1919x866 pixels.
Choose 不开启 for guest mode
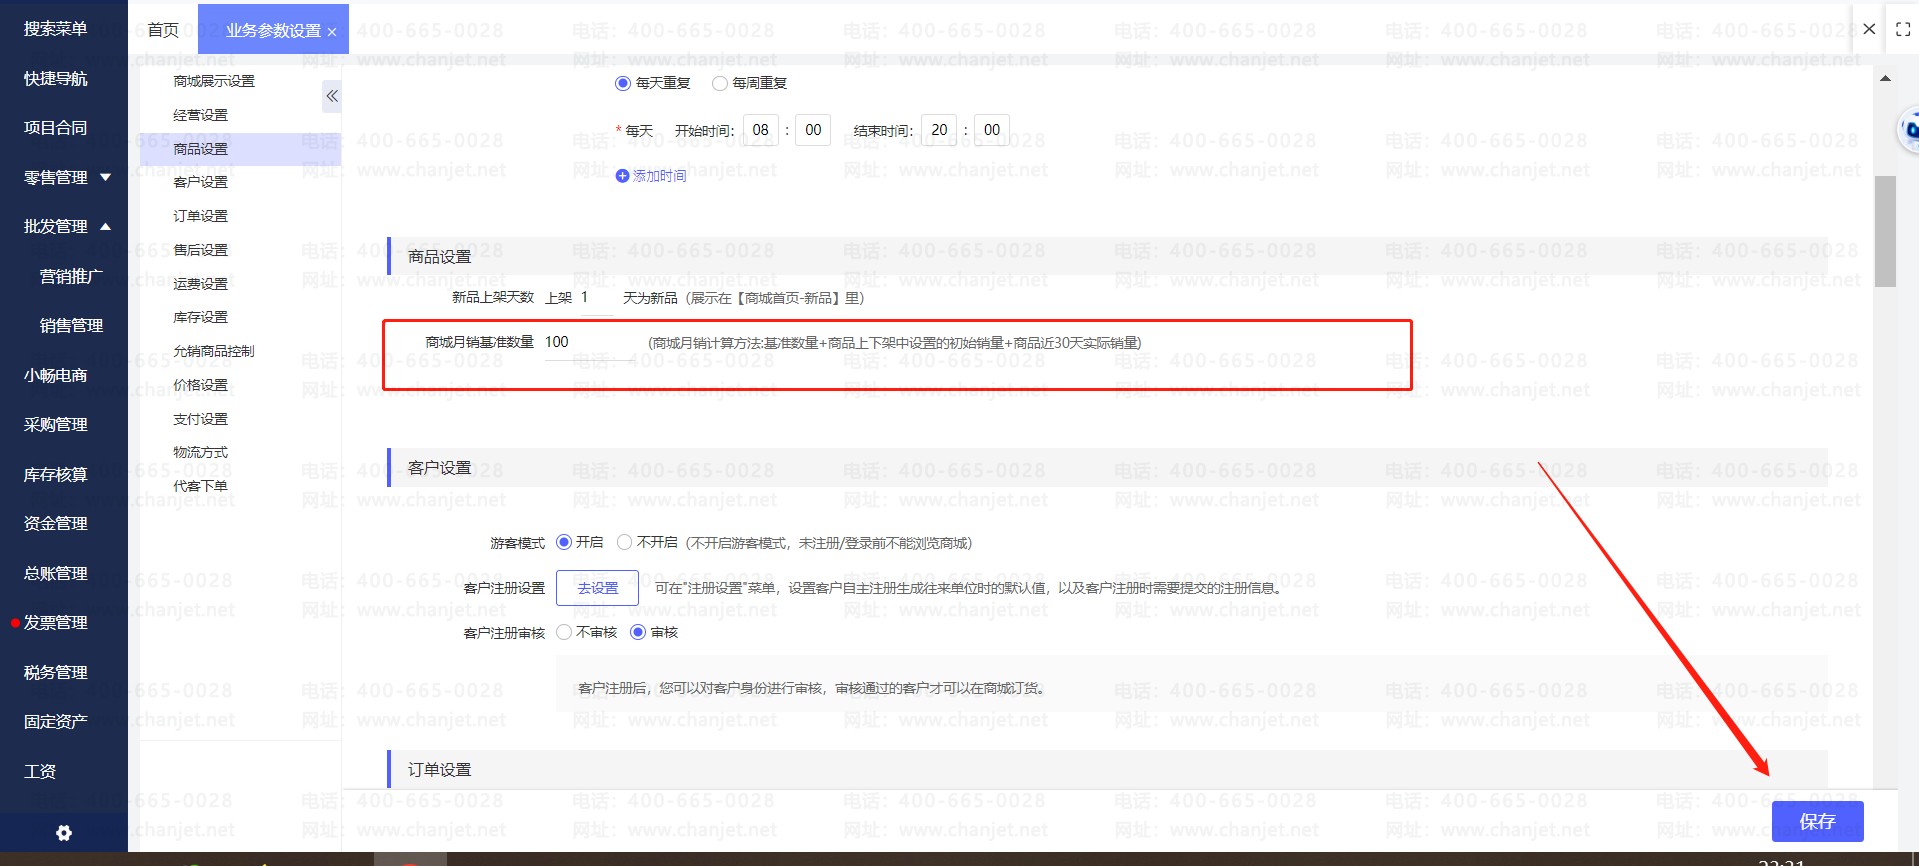tap(625, 542)
